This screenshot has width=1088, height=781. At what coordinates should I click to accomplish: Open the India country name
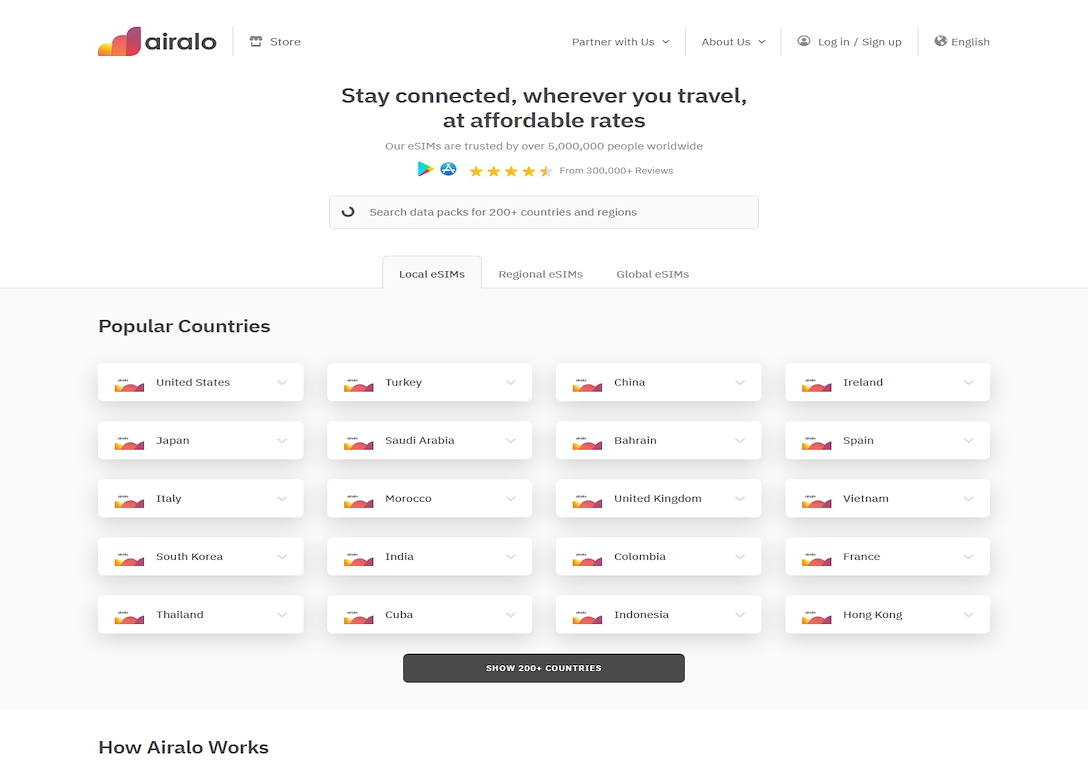pyautogui.click(x=399, y=556)
